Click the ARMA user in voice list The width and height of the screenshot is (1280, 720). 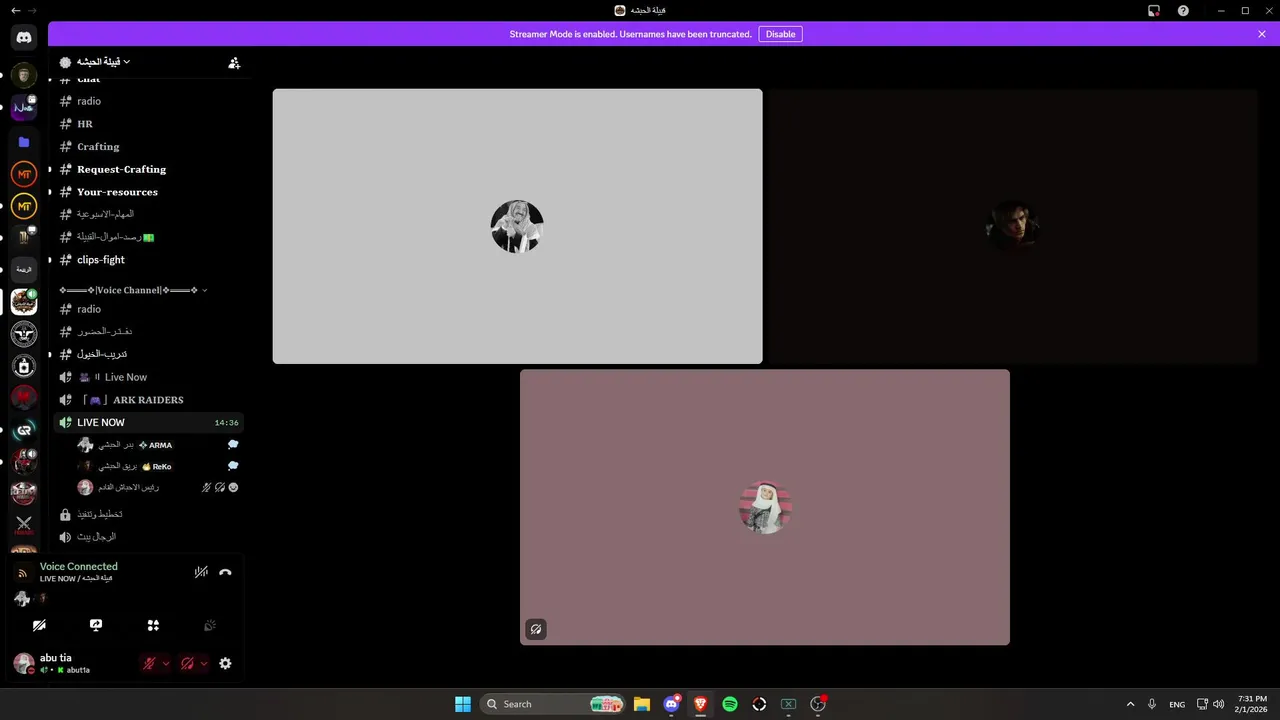[158, 445]
